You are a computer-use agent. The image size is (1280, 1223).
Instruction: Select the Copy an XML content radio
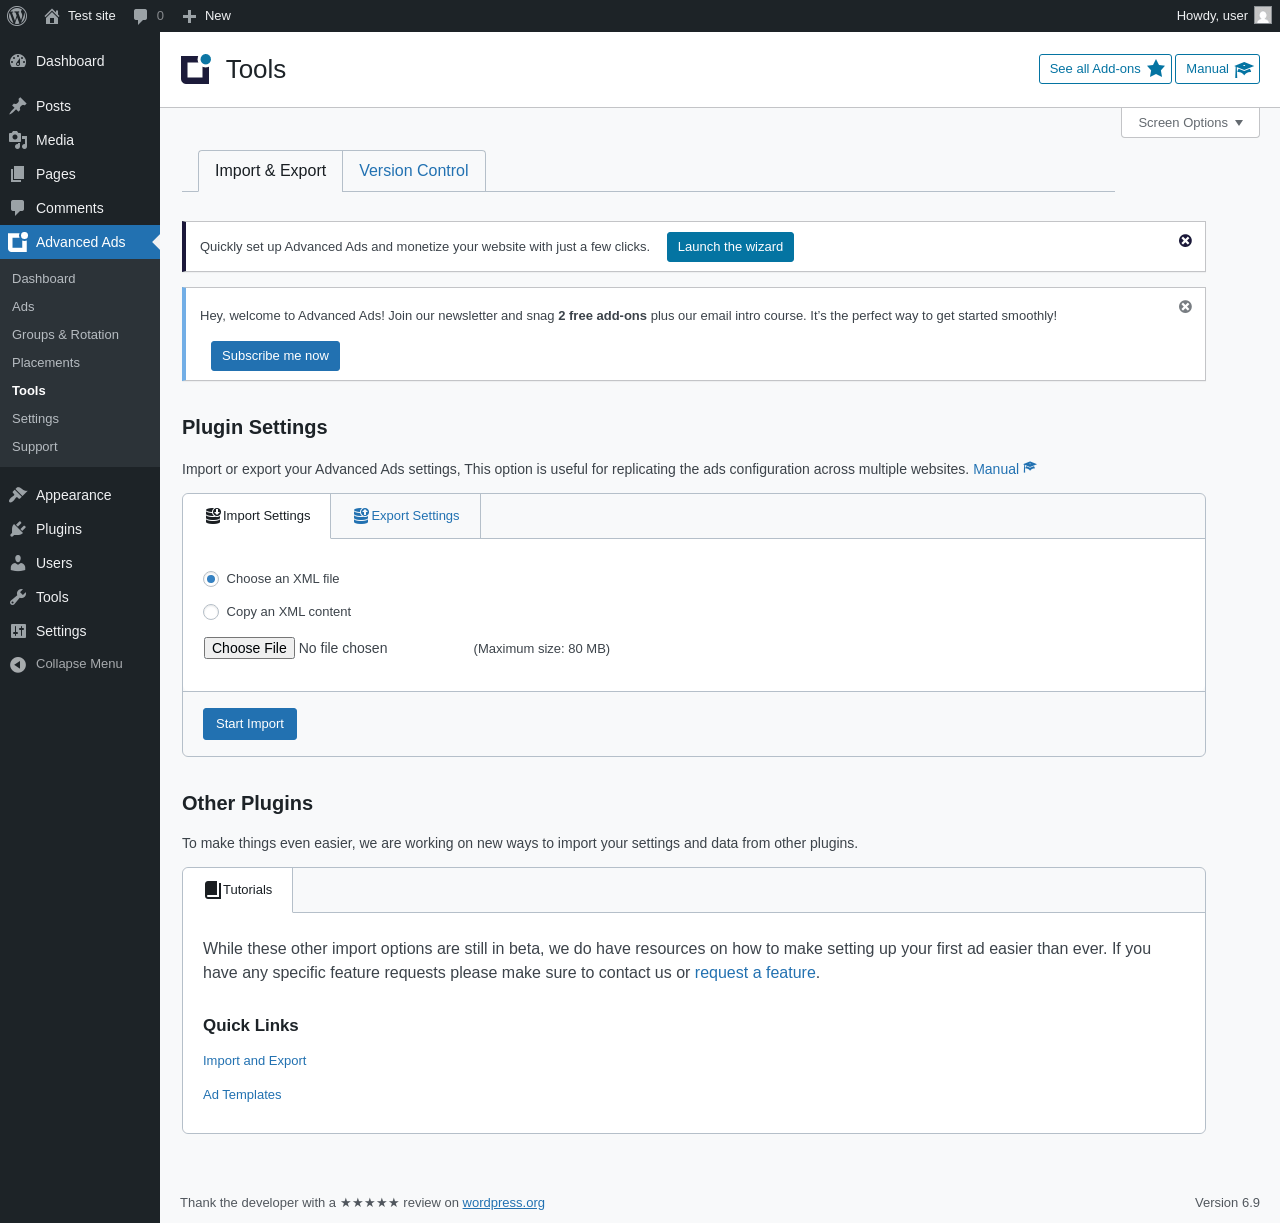coord(211,612)
